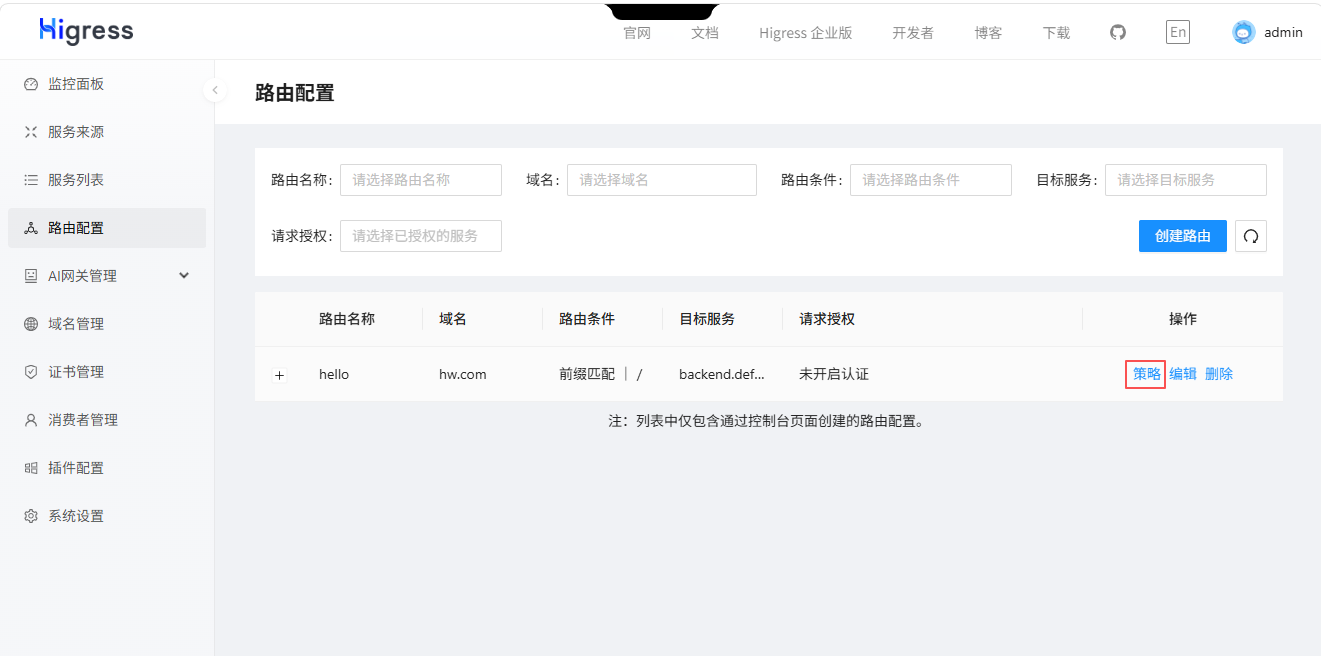Screen dimensions: 1321x656
Task: Click the 域名管理 globe icon
Action: (x=31, y=324)
